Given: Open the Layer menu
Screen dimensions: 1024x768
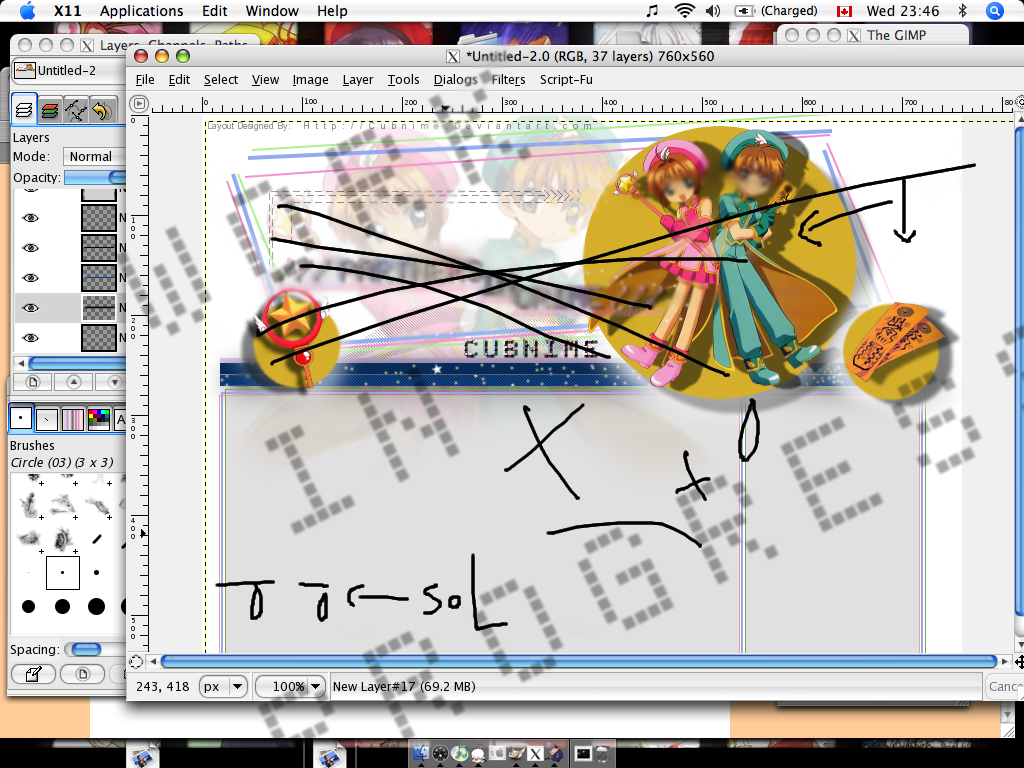Looking at the screenshot, I should pyautogui.click(x=358, y=80).
